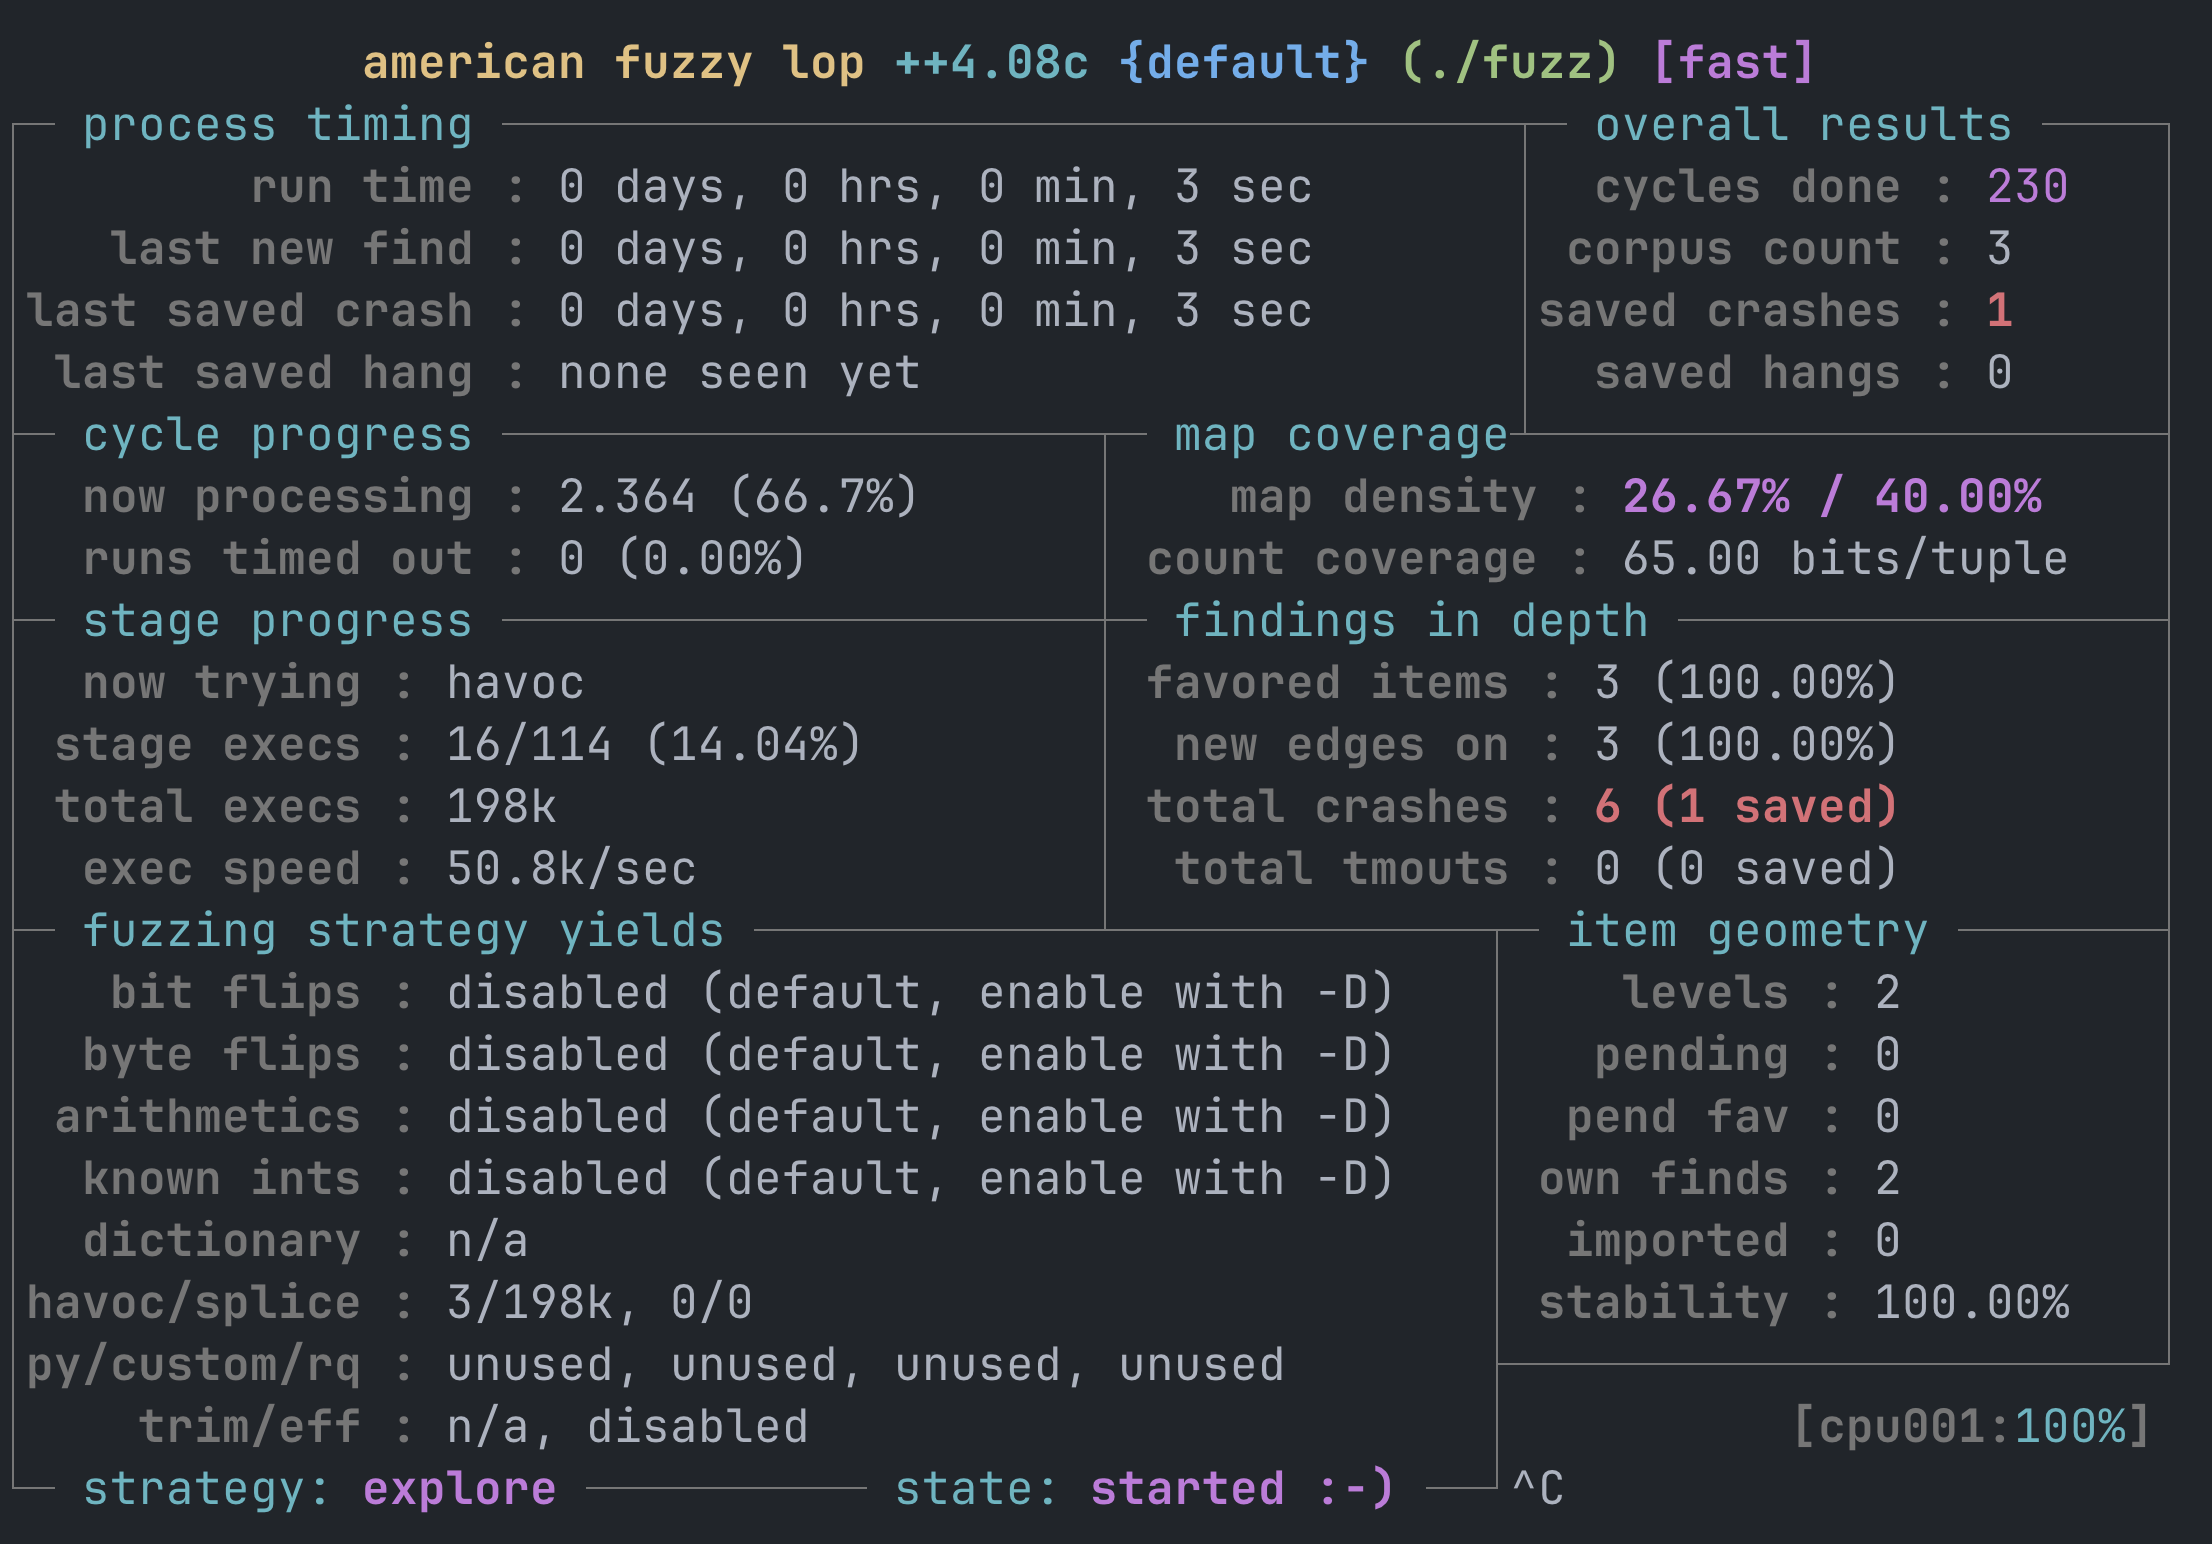The height and width of the screenshot is (1544, 2212).
Task: Click the 'american fuzzy lop' title text
Action: (612, 63)
